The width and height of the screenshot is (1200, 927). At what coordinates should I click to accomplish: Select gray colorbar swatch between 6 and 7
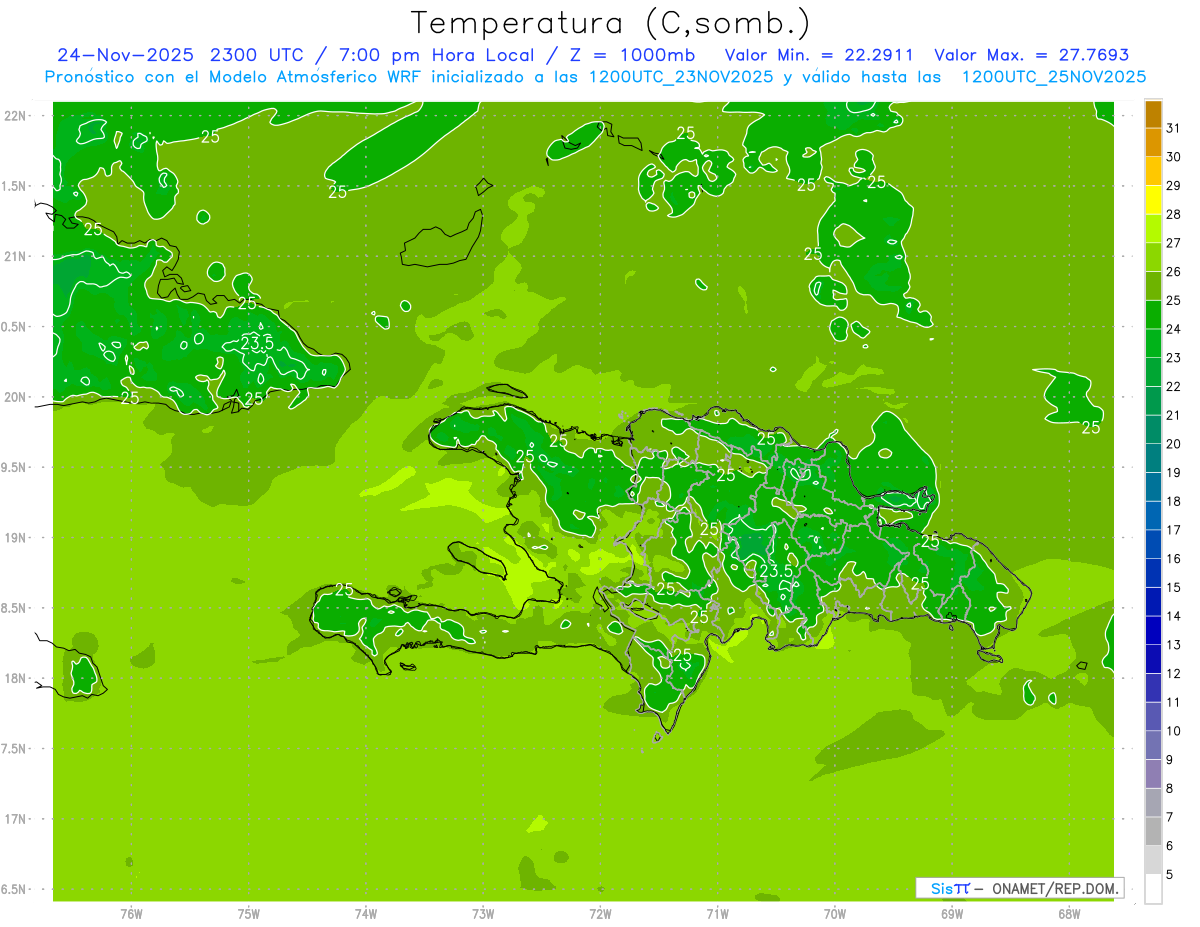point(1153,832)
